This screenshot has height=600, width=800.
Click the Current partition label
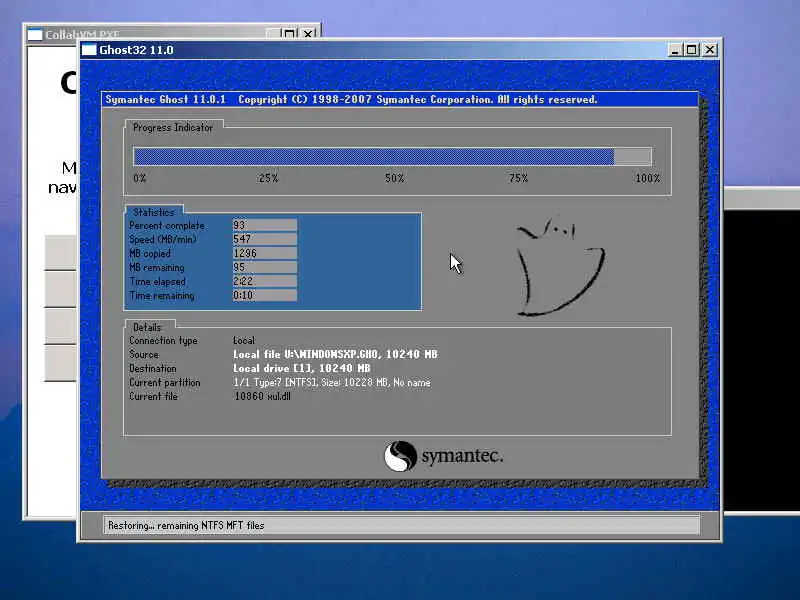[x=165, y=382]
